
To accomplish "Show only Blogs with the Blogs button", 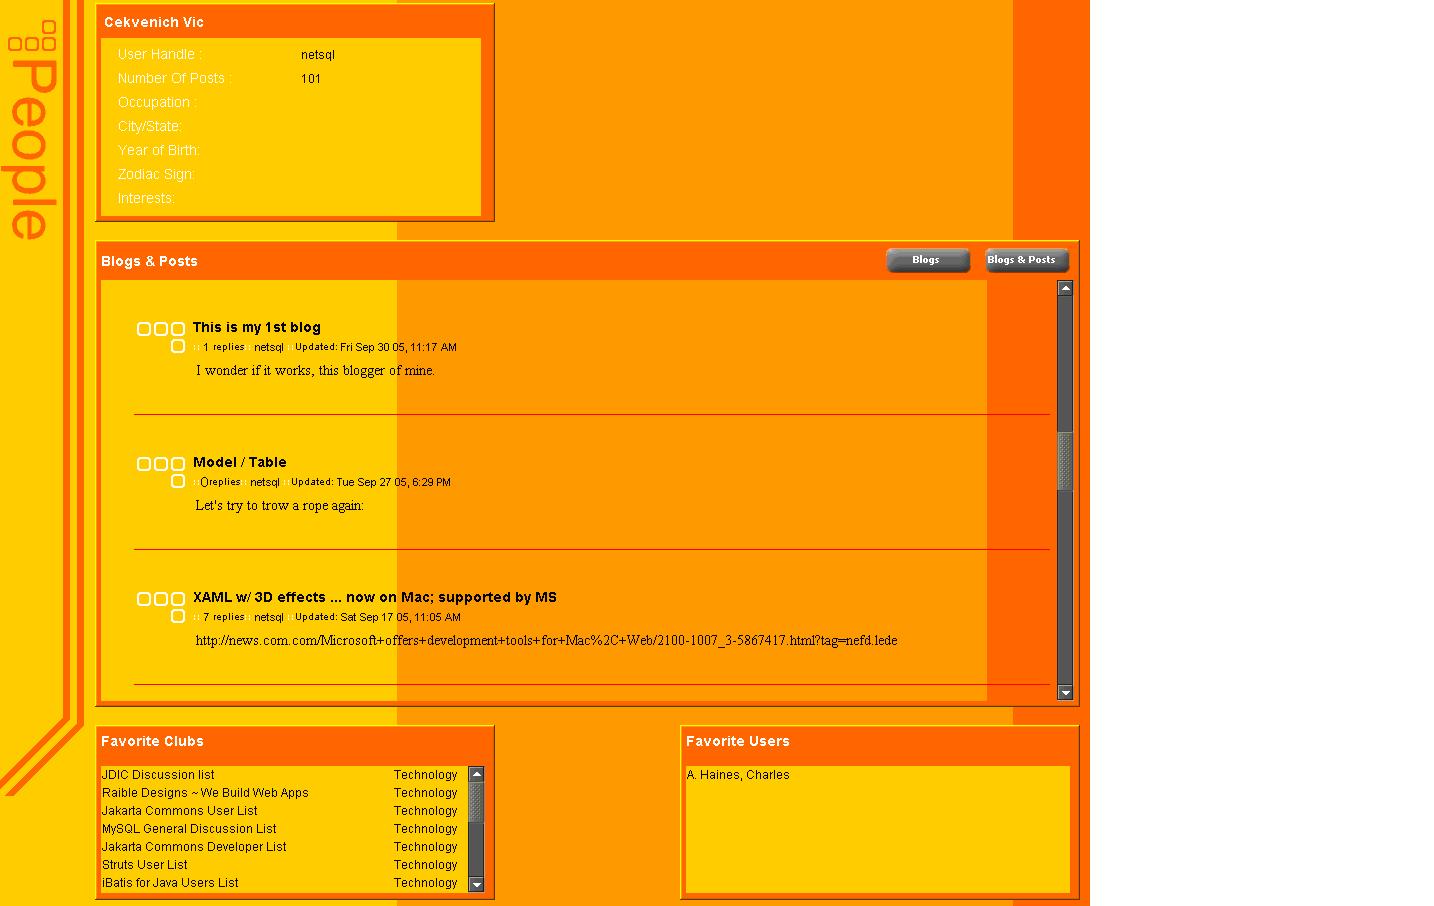I will click(x=927, y=260).
